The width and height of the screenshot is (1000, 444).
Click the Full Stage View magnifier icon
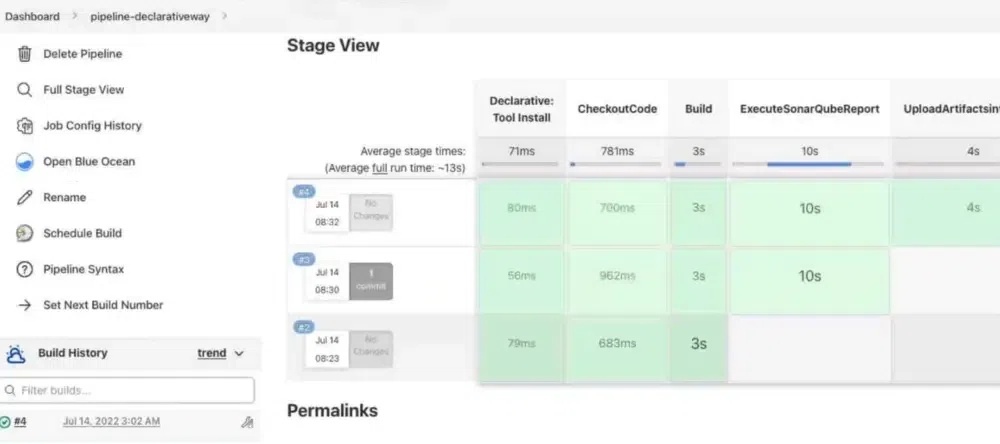[25, 90]
